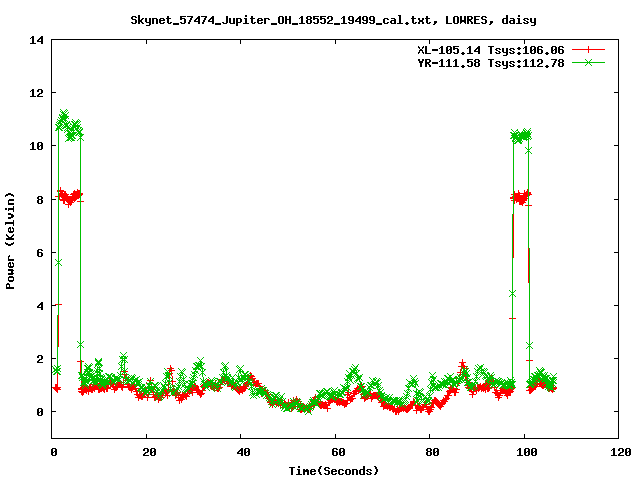Click the y-axis tick label 8

tap(40, 200)
